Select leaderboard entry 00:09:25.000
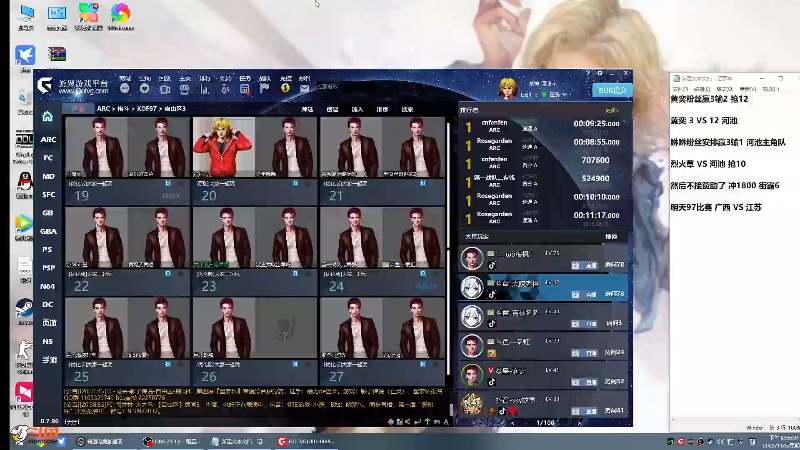800x450 pixels. tap(542, 126)
